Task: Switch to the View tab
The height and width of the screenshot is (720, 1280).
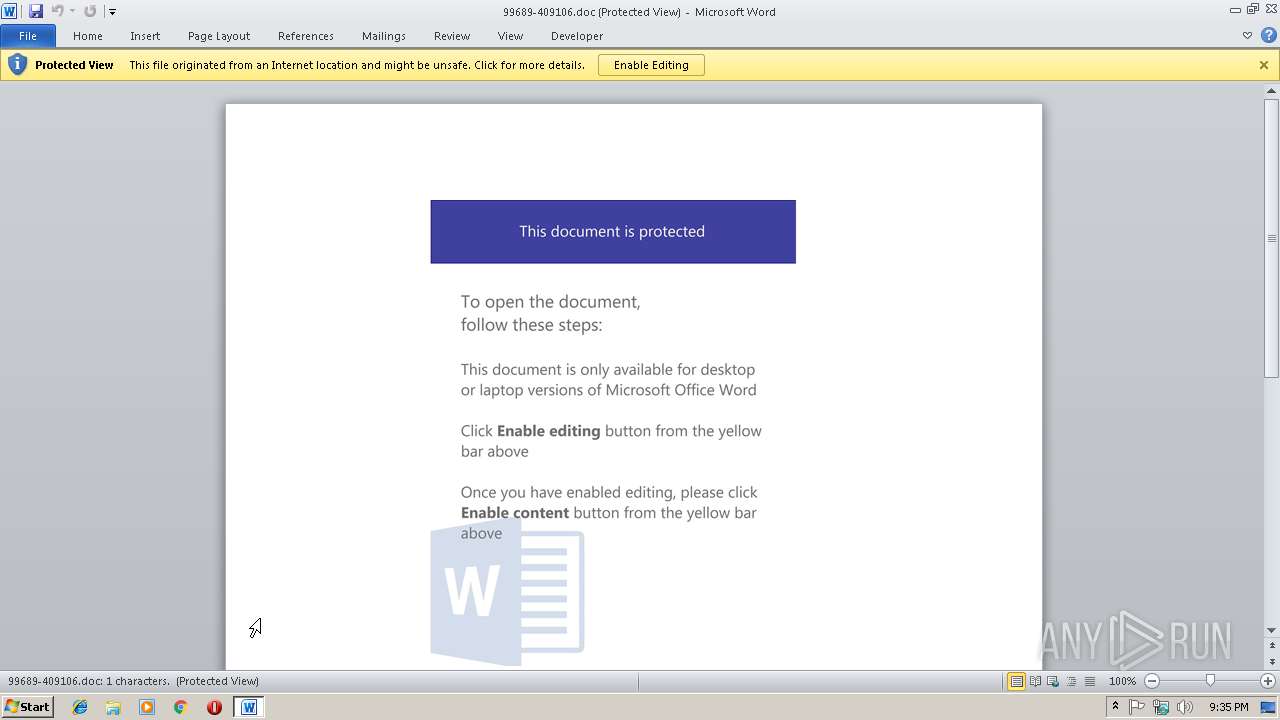Action: (510, 36)
